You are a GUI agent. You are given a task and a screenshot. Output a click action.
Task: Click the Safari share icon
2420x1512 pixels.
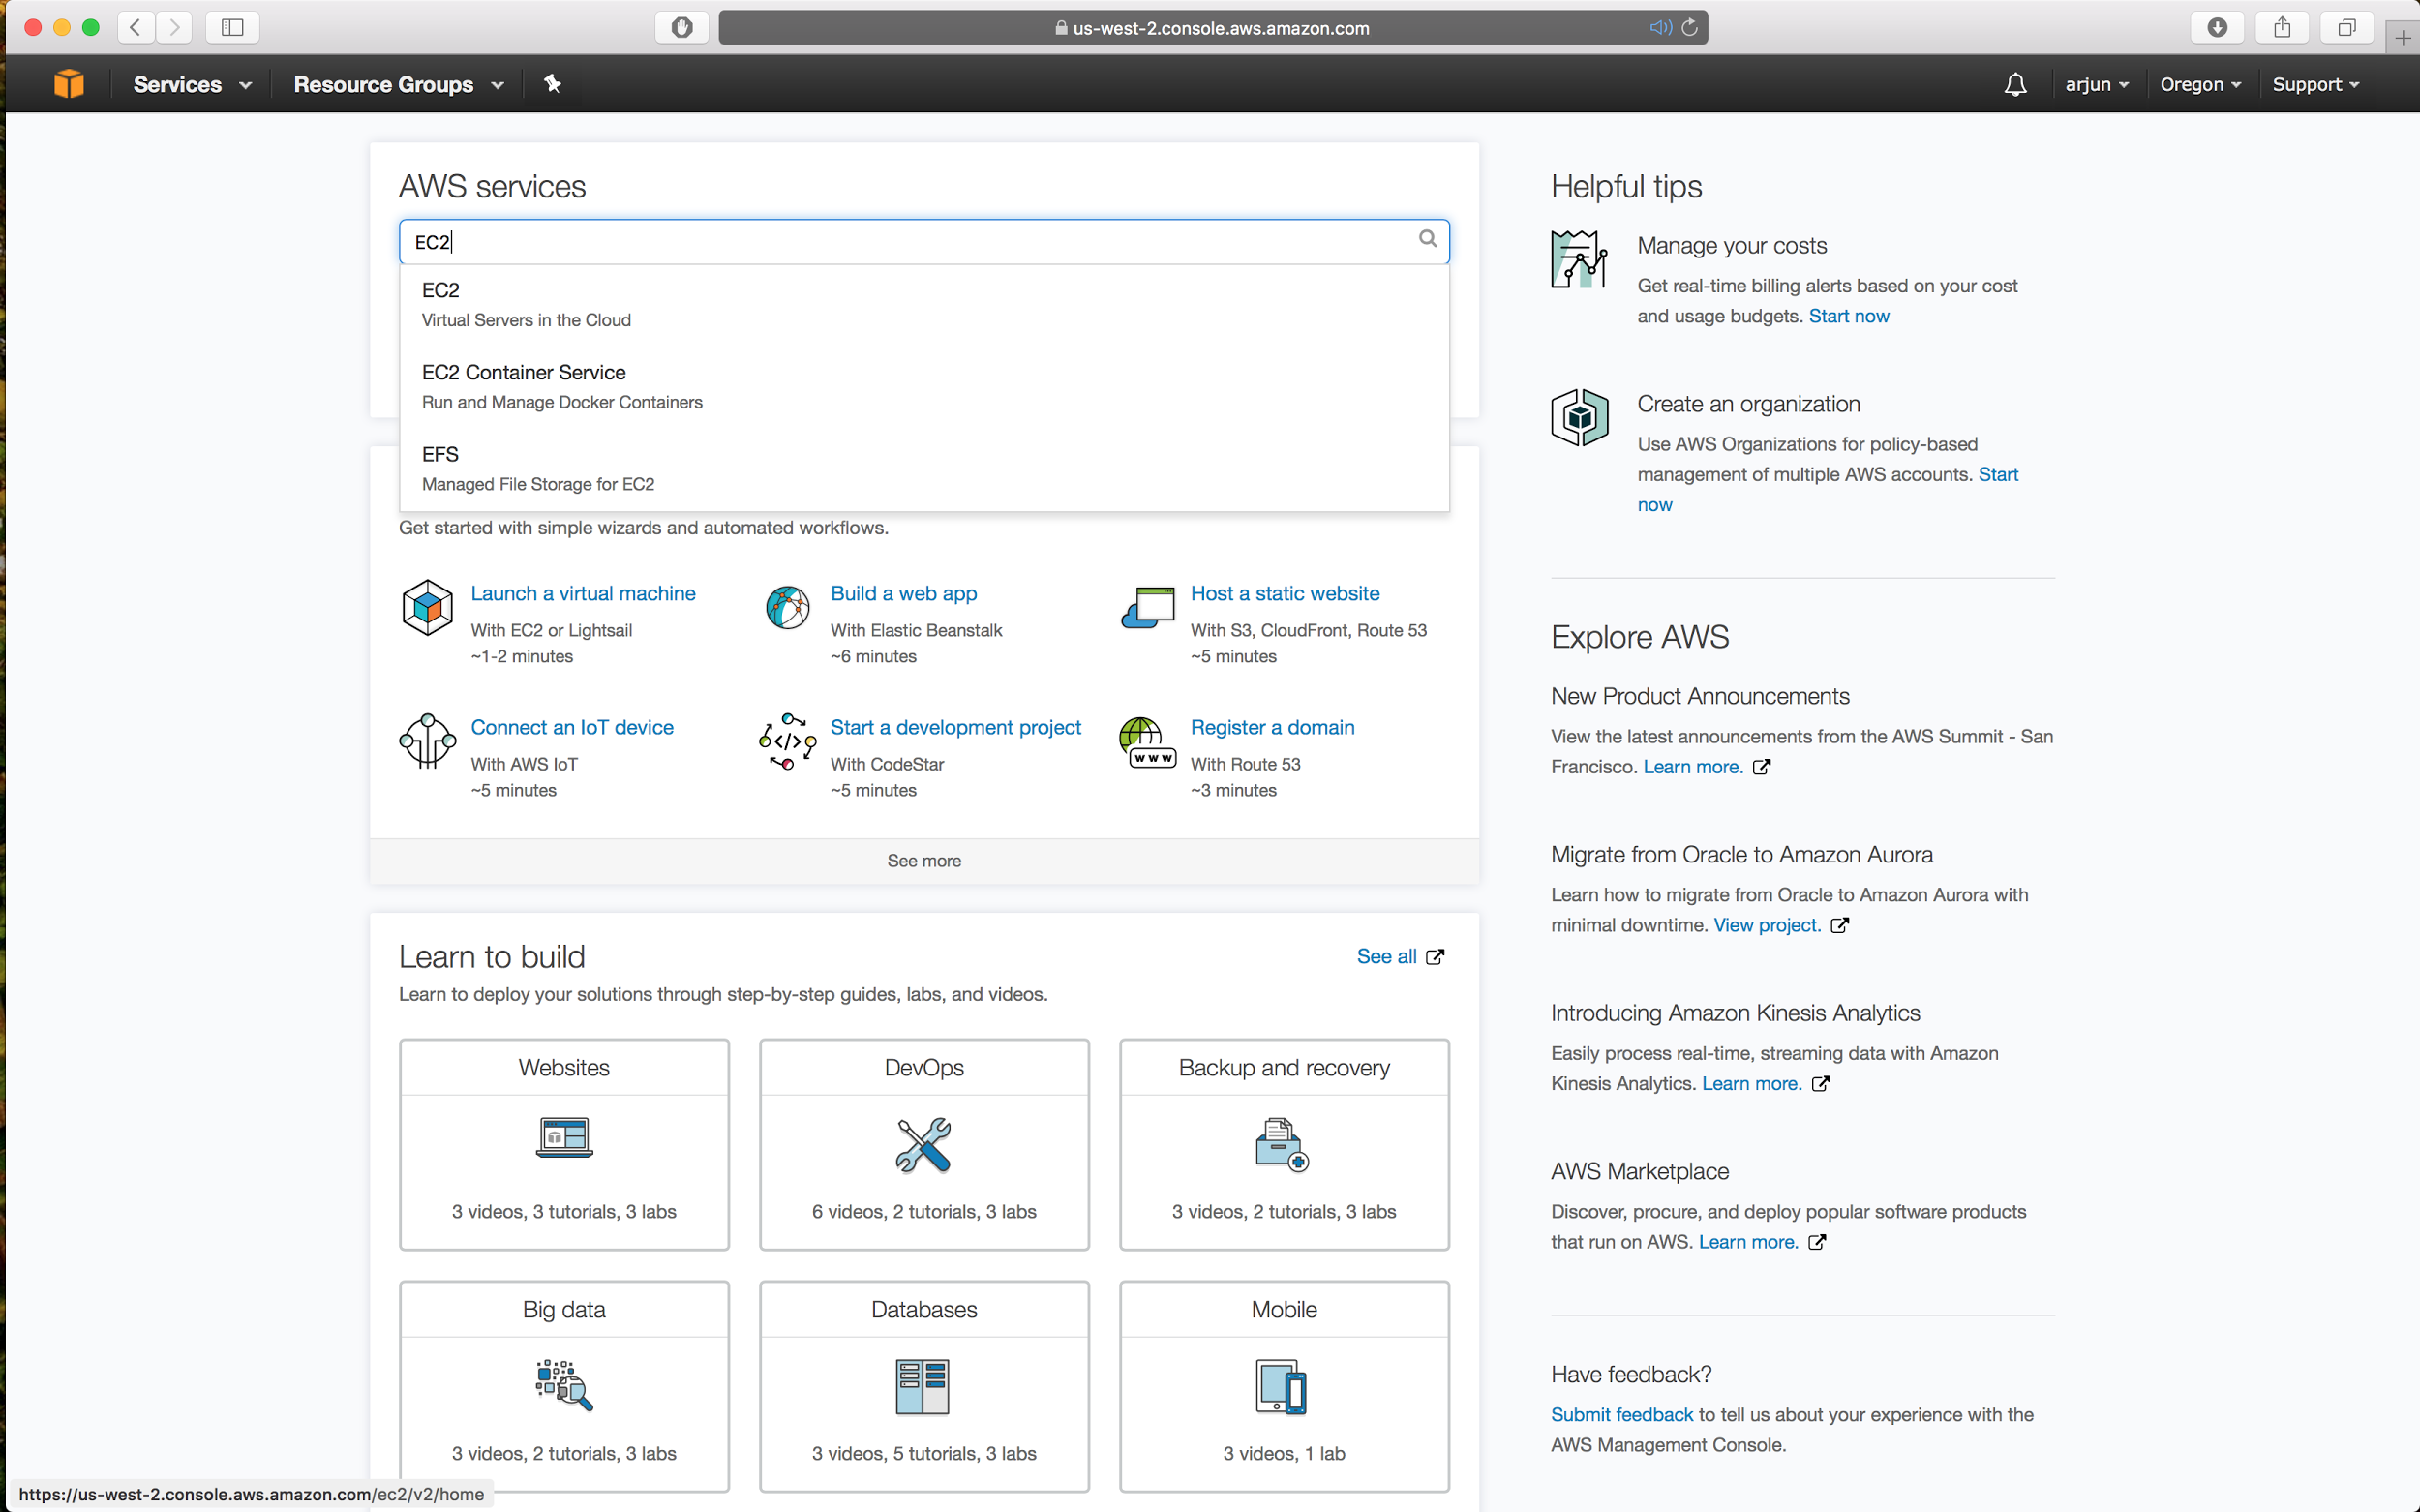2281,27
